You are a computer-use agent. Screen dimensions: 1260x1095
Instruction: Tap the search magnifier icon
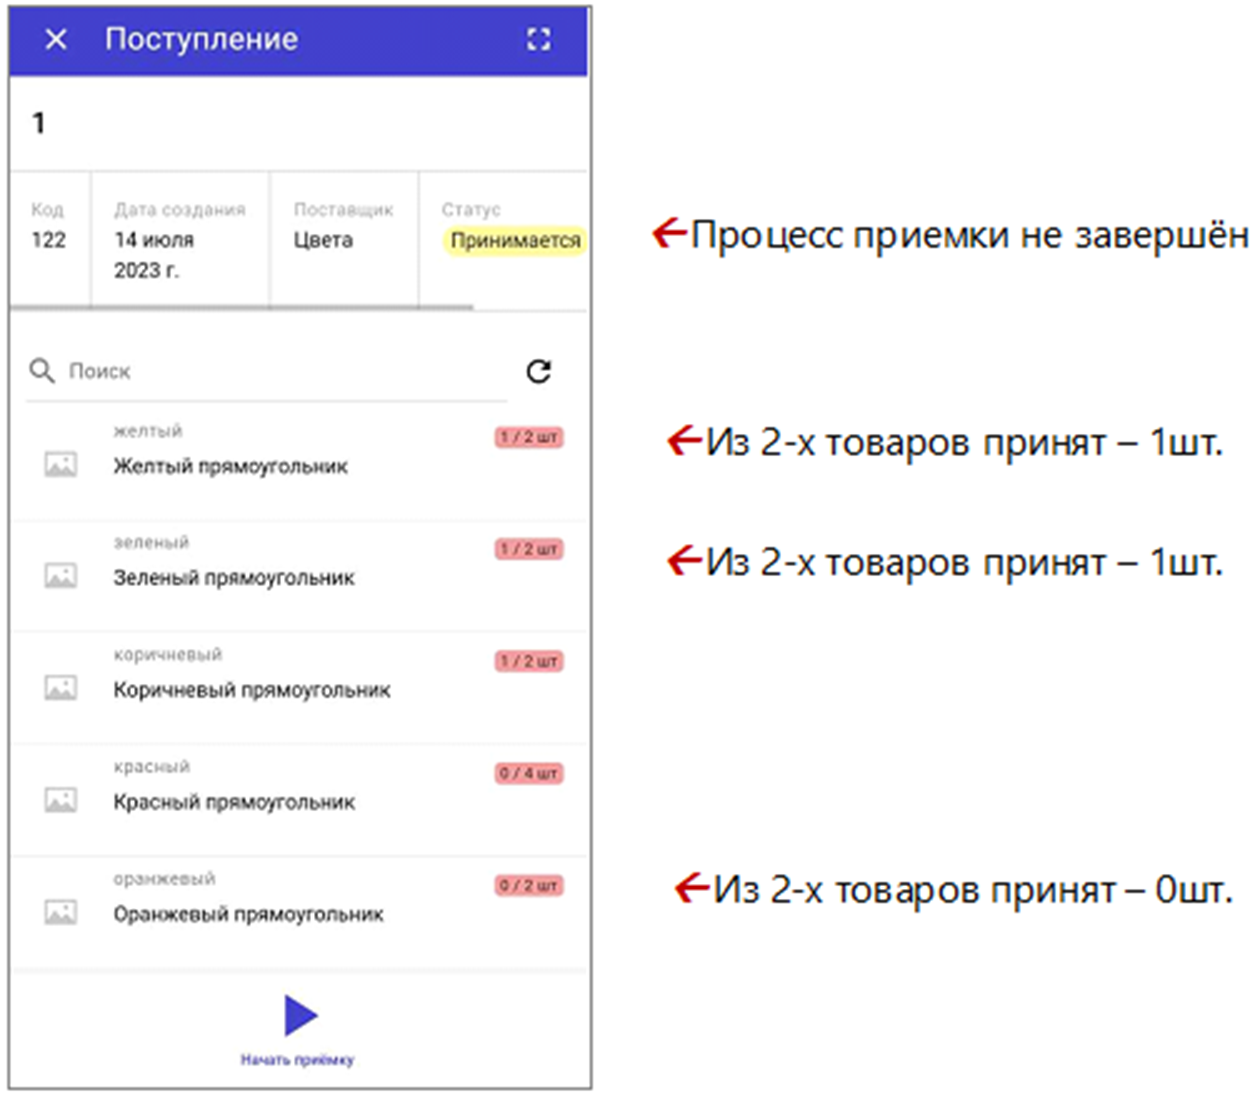coord(42,371)
